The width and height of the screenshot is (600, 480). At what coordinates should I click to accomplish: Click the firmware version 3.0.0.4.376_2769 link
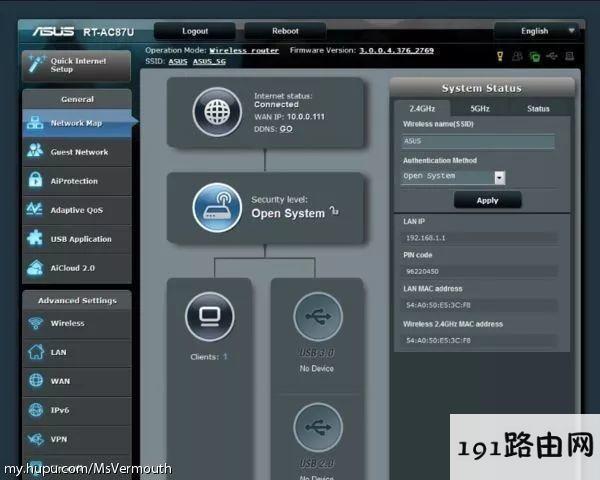click(396, 51)
